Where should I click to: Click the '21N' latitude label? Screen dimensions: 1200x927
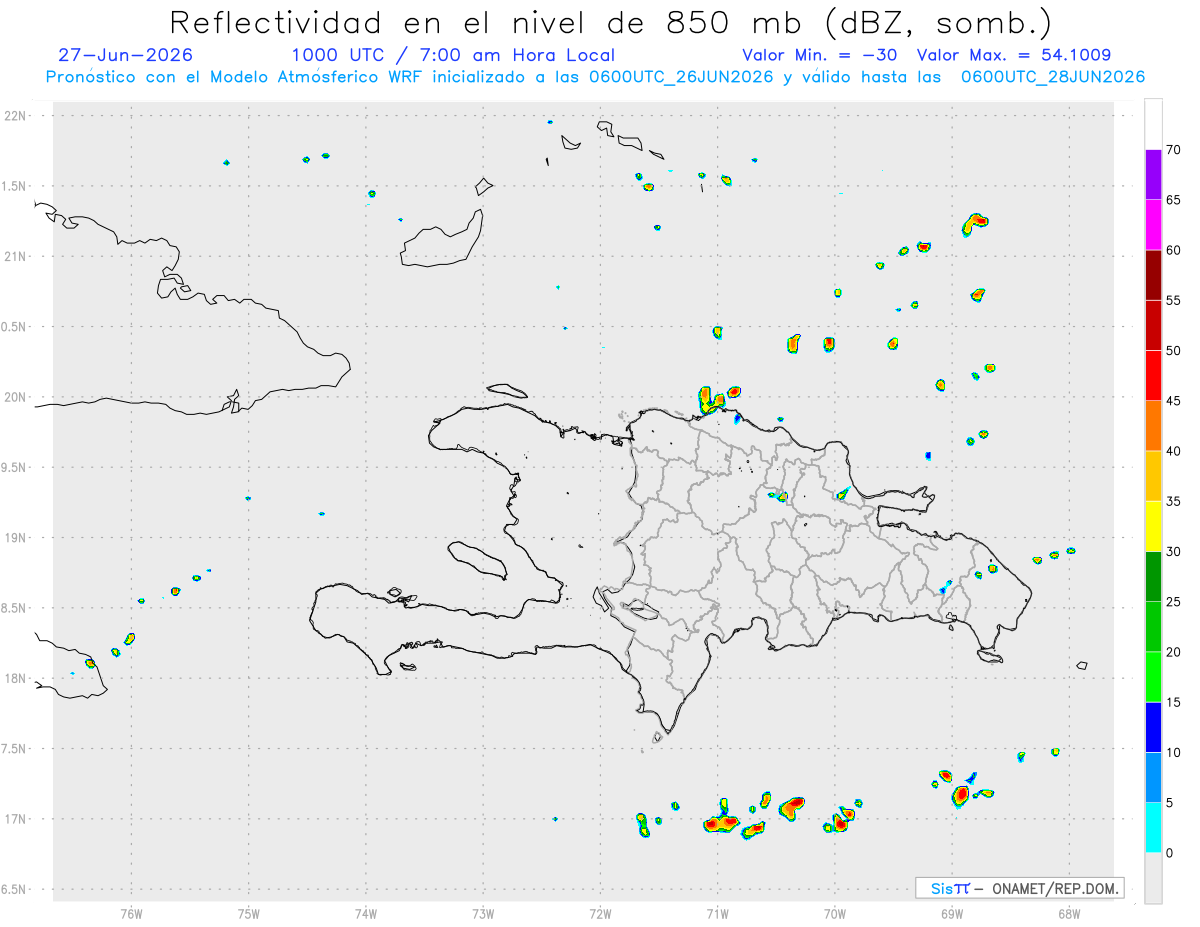point(17,257)
